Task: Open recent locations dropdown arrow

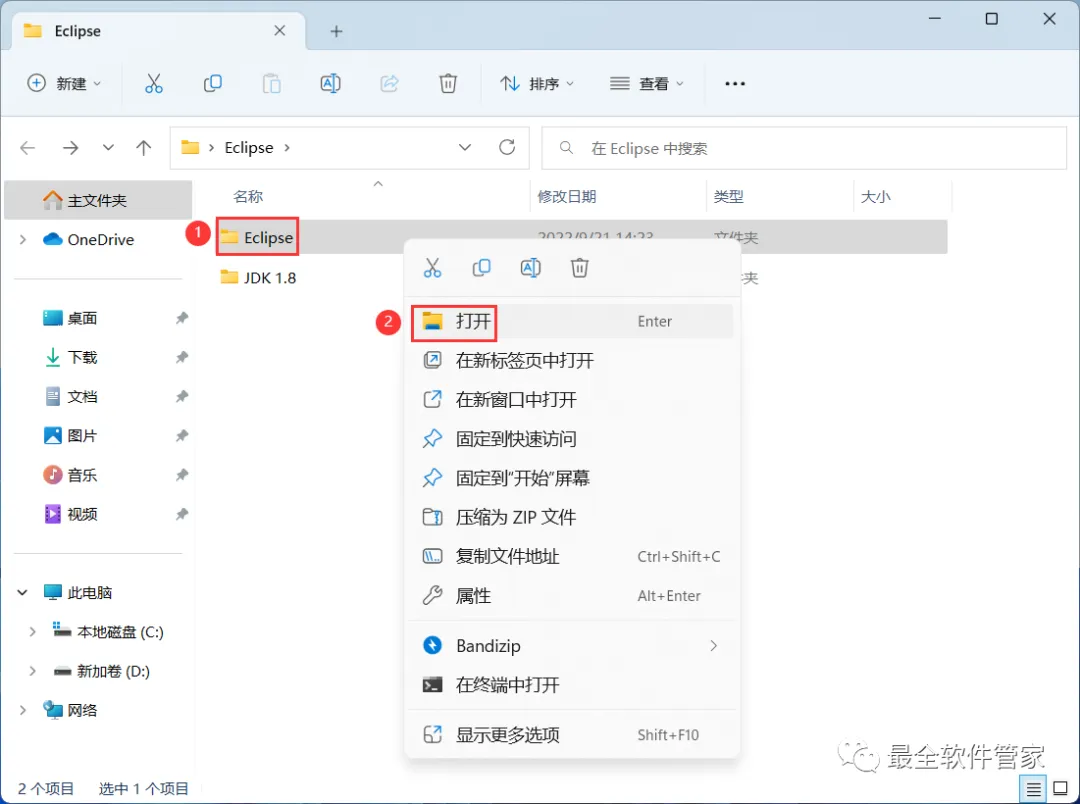Action: point(108,147)
